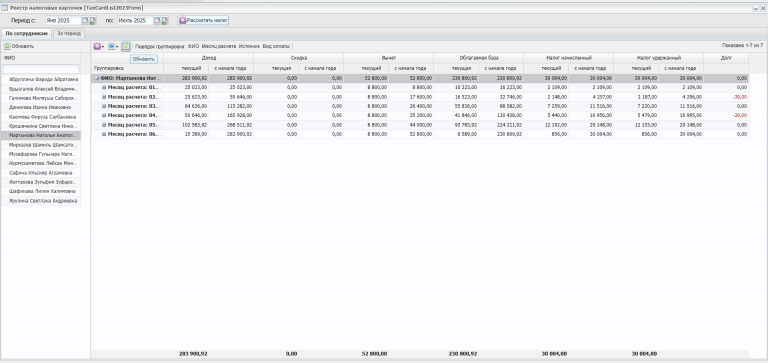Expand Месяц расчета: 03 row

coord(104,106)
